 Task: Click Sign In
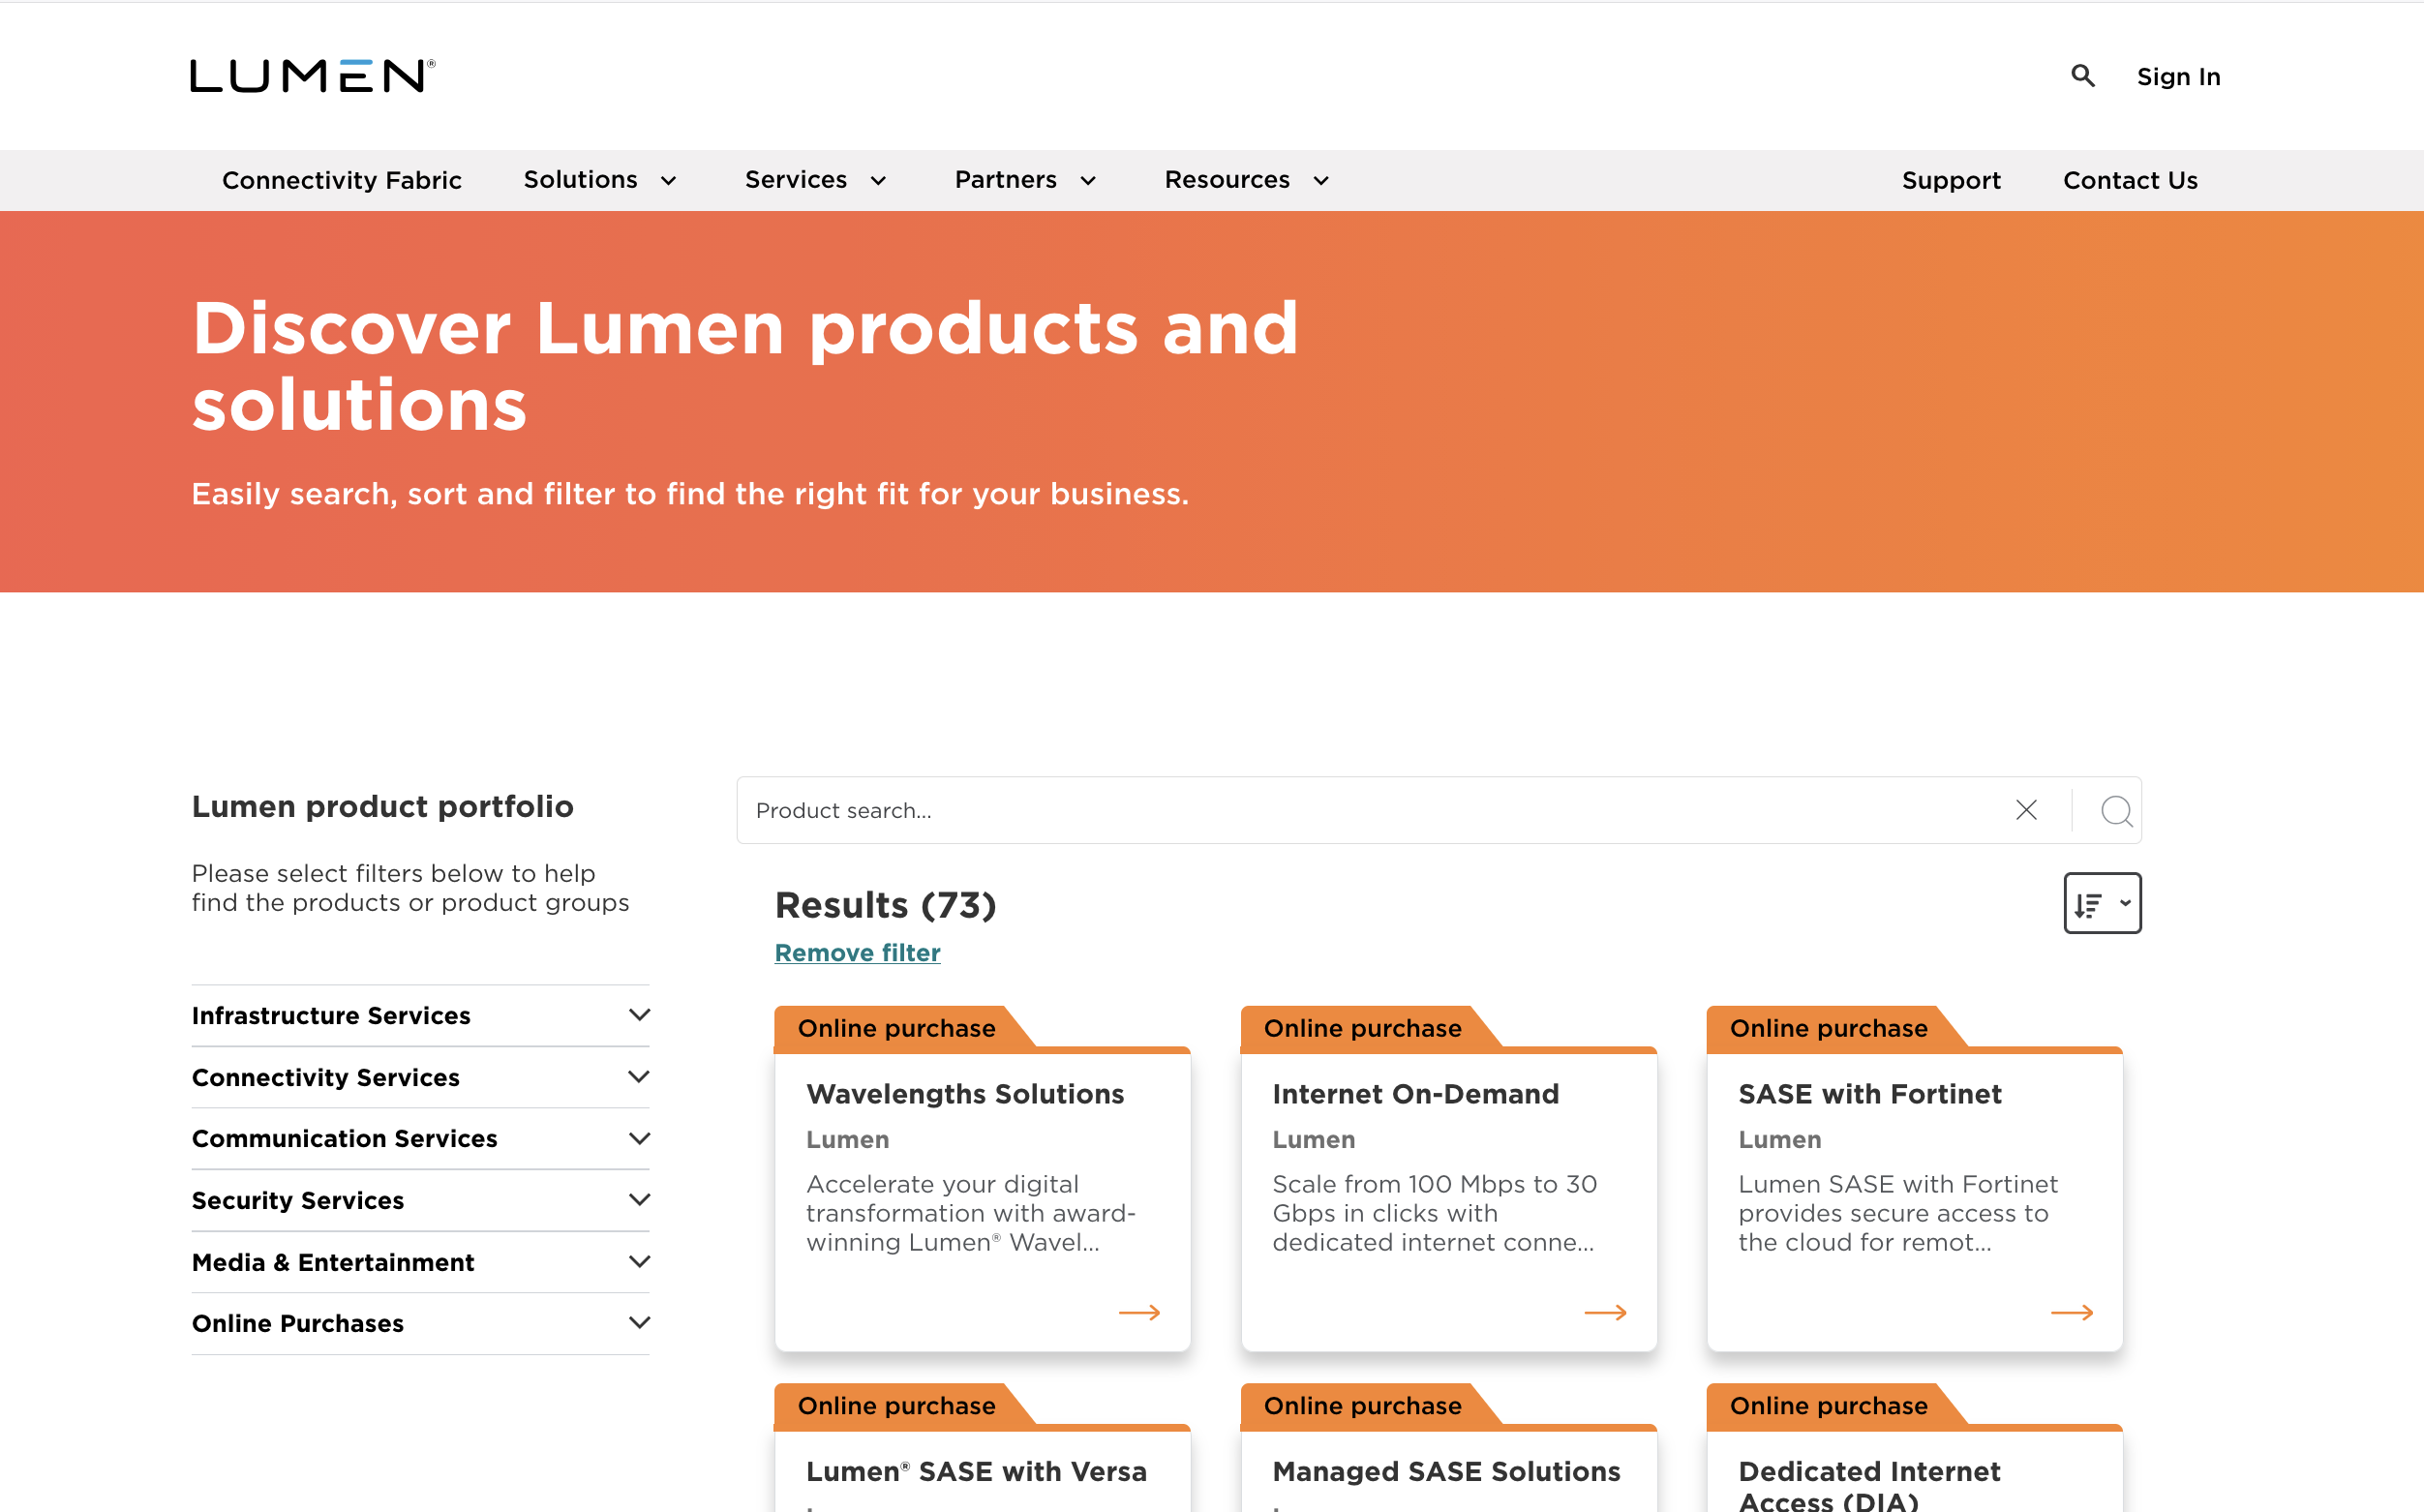[2178, 77]
